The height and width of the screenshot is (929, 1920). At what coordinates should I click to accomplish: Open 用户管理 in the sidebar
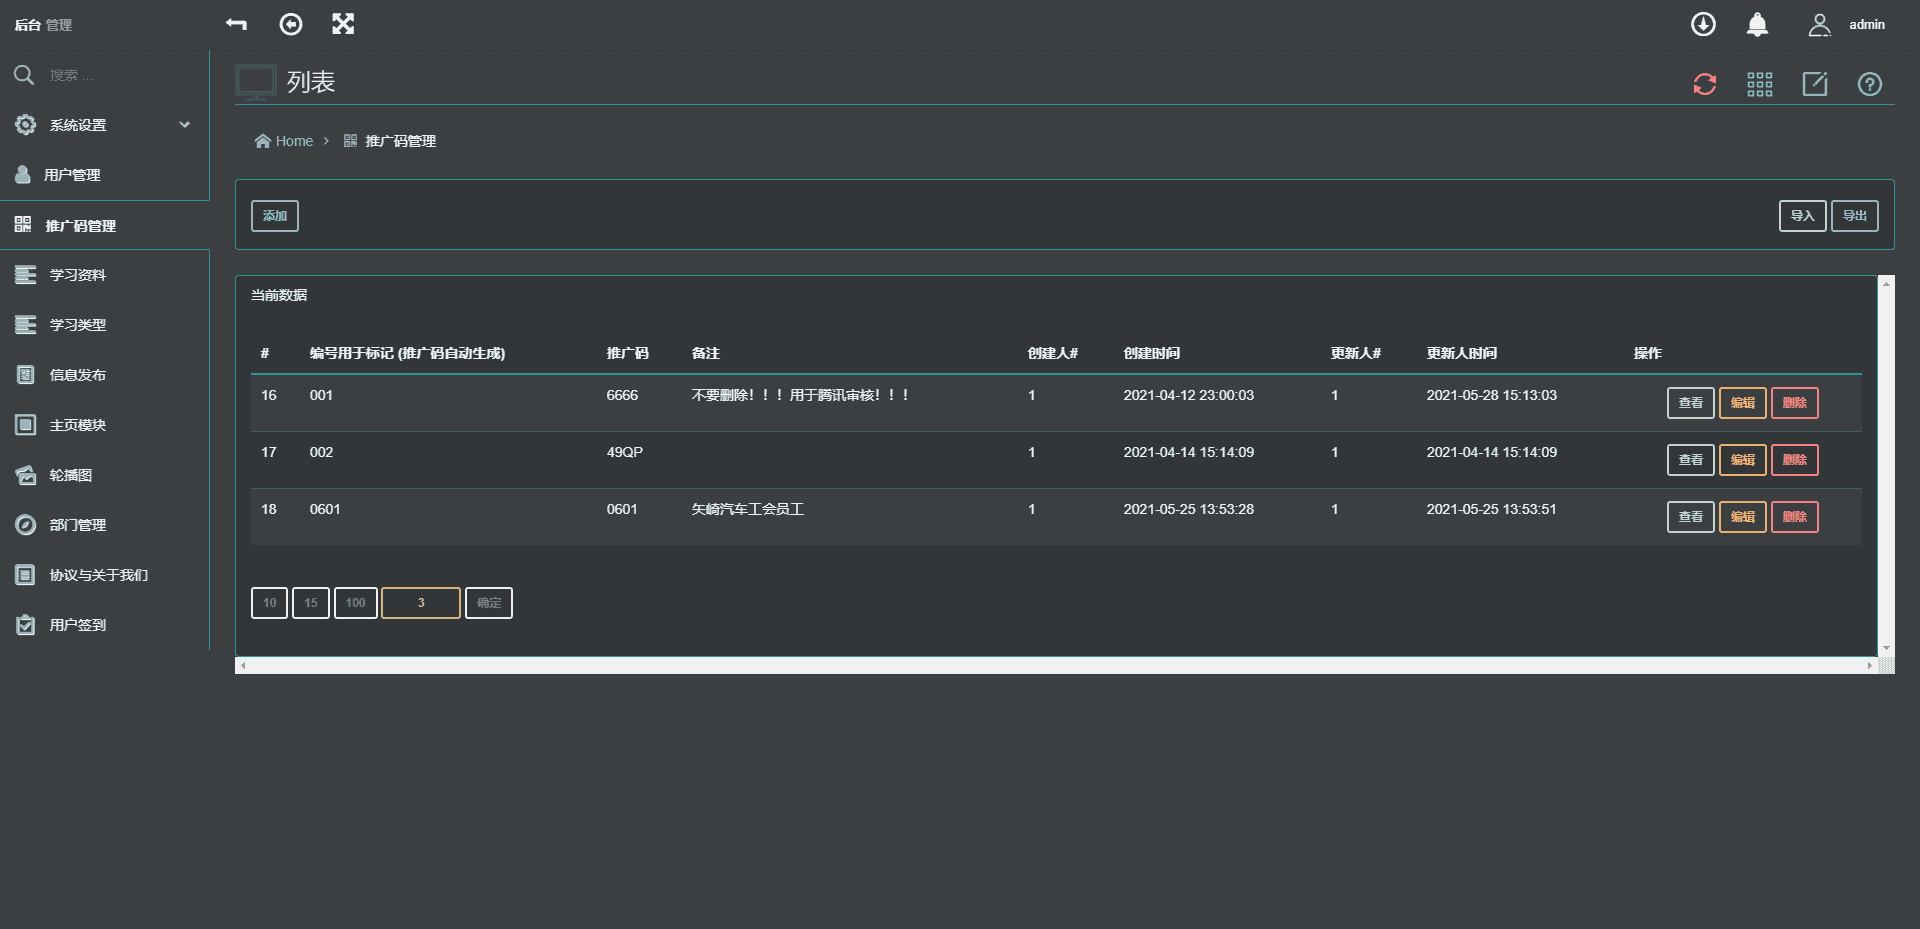[x=72, y=175]
